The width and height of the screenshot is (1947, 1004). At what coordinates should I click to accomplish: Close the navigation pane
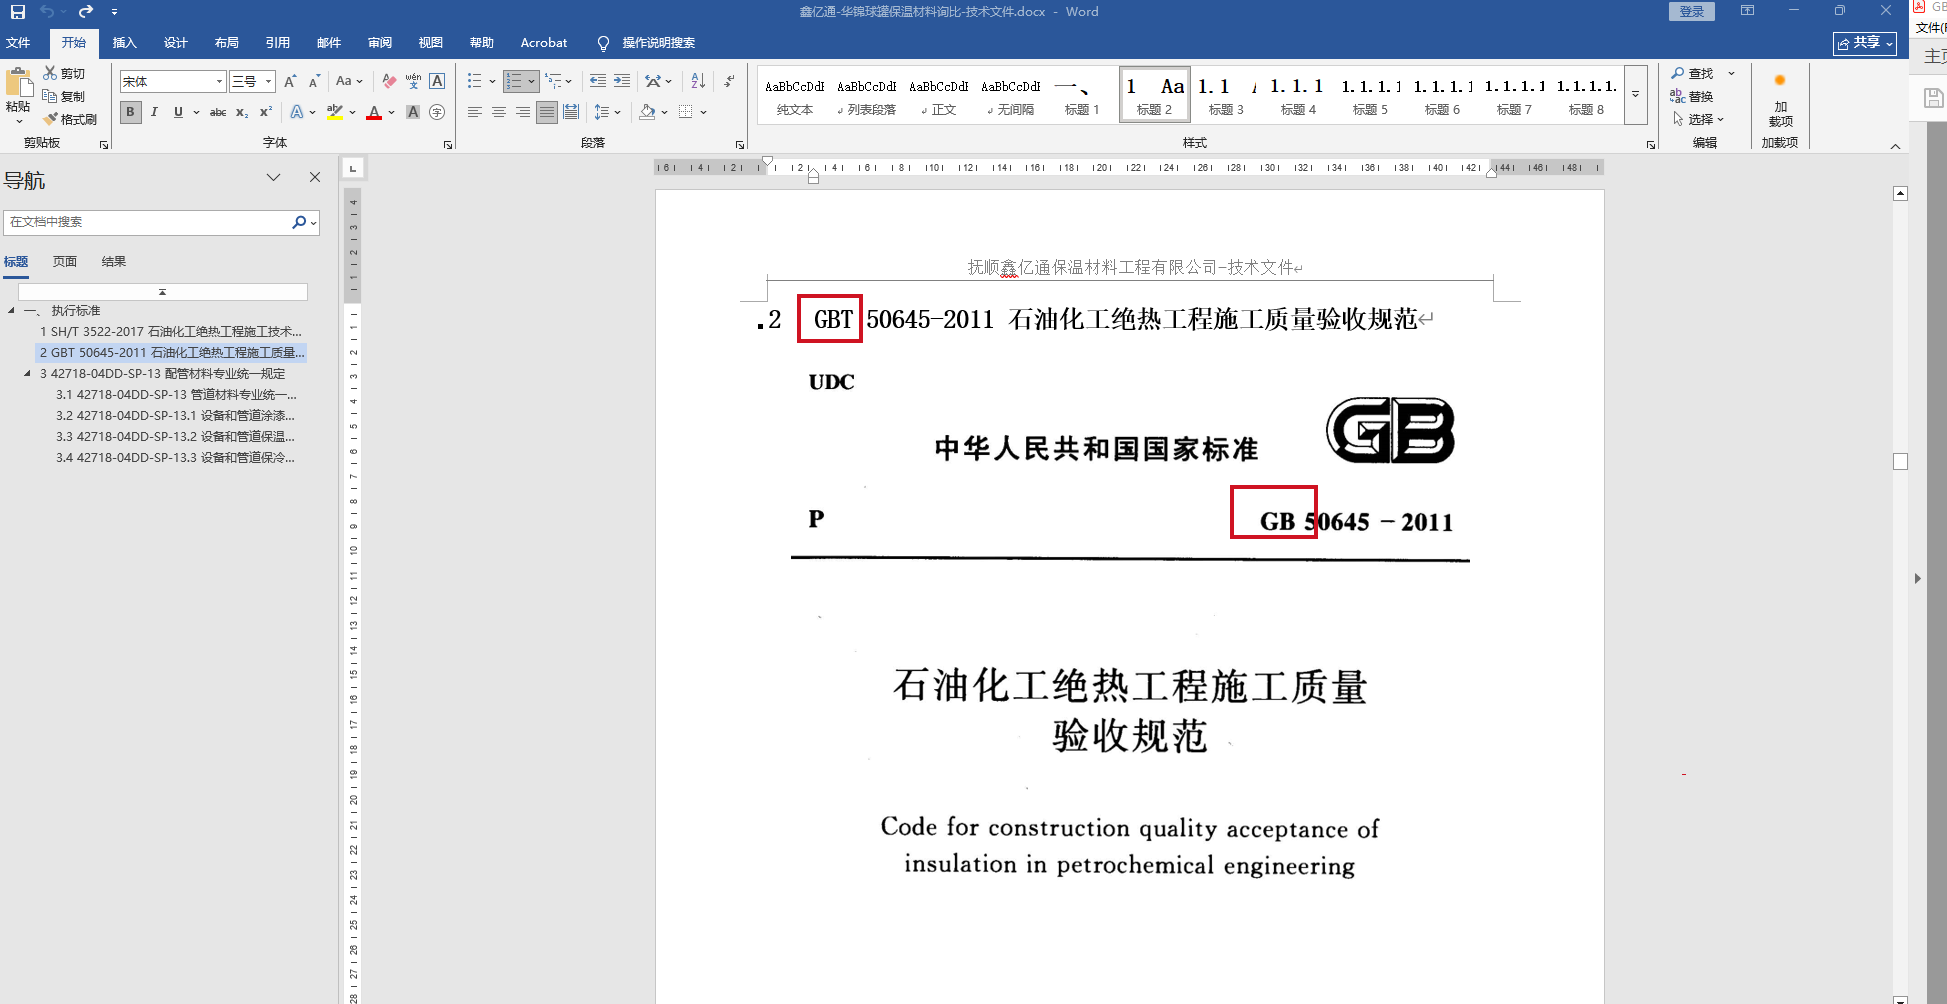pyautogui.click(x=315, y=177)
